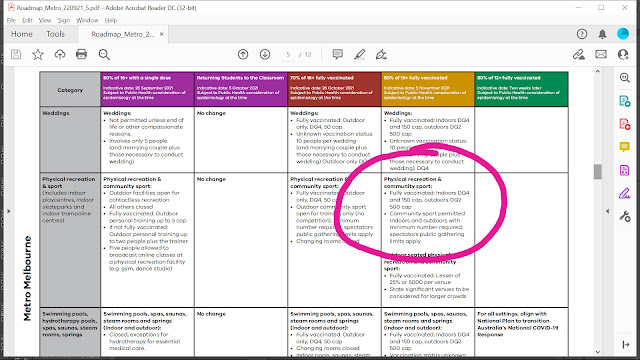Click the "Category" header cell

(70, 90)
